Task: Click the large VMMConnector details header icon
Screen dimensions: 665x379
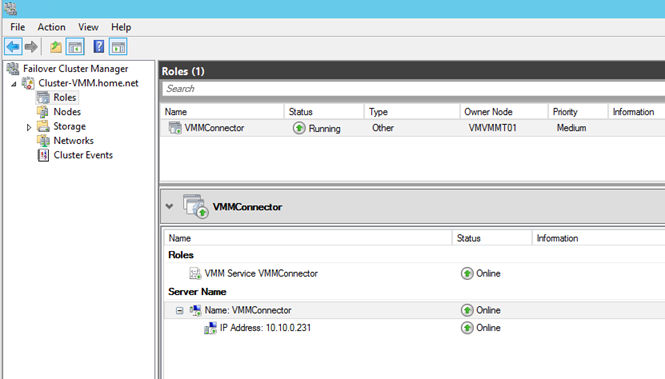Action: point(196,206)
